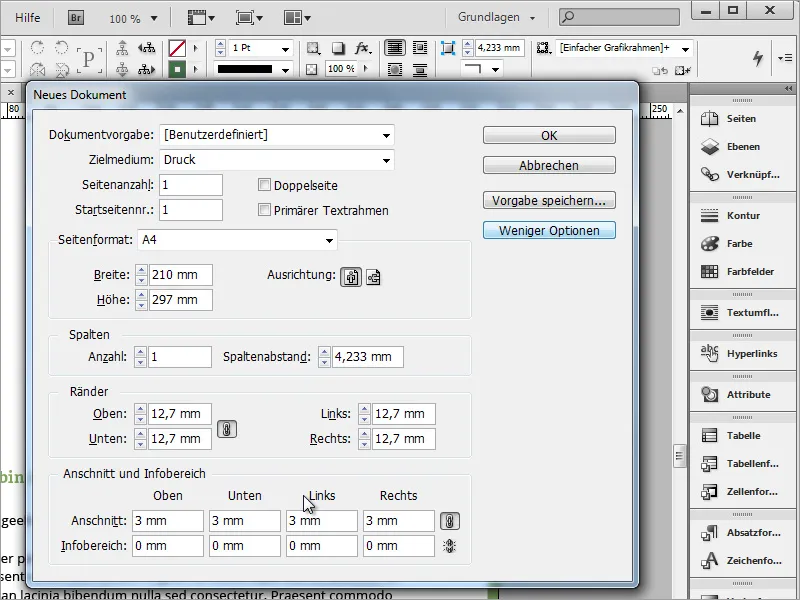Open the Zielmedium dropdown
The height and width of the screenshot is (600, 800).
[277, 160]
